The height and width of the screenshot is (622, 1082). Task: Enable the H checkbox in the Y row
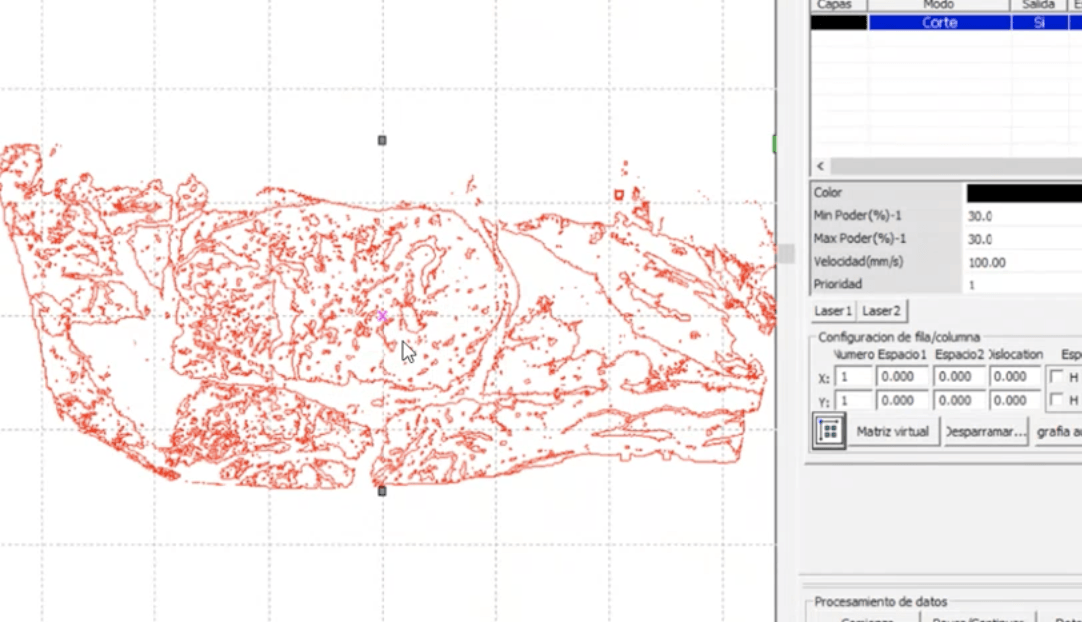tap(1057, 400)
